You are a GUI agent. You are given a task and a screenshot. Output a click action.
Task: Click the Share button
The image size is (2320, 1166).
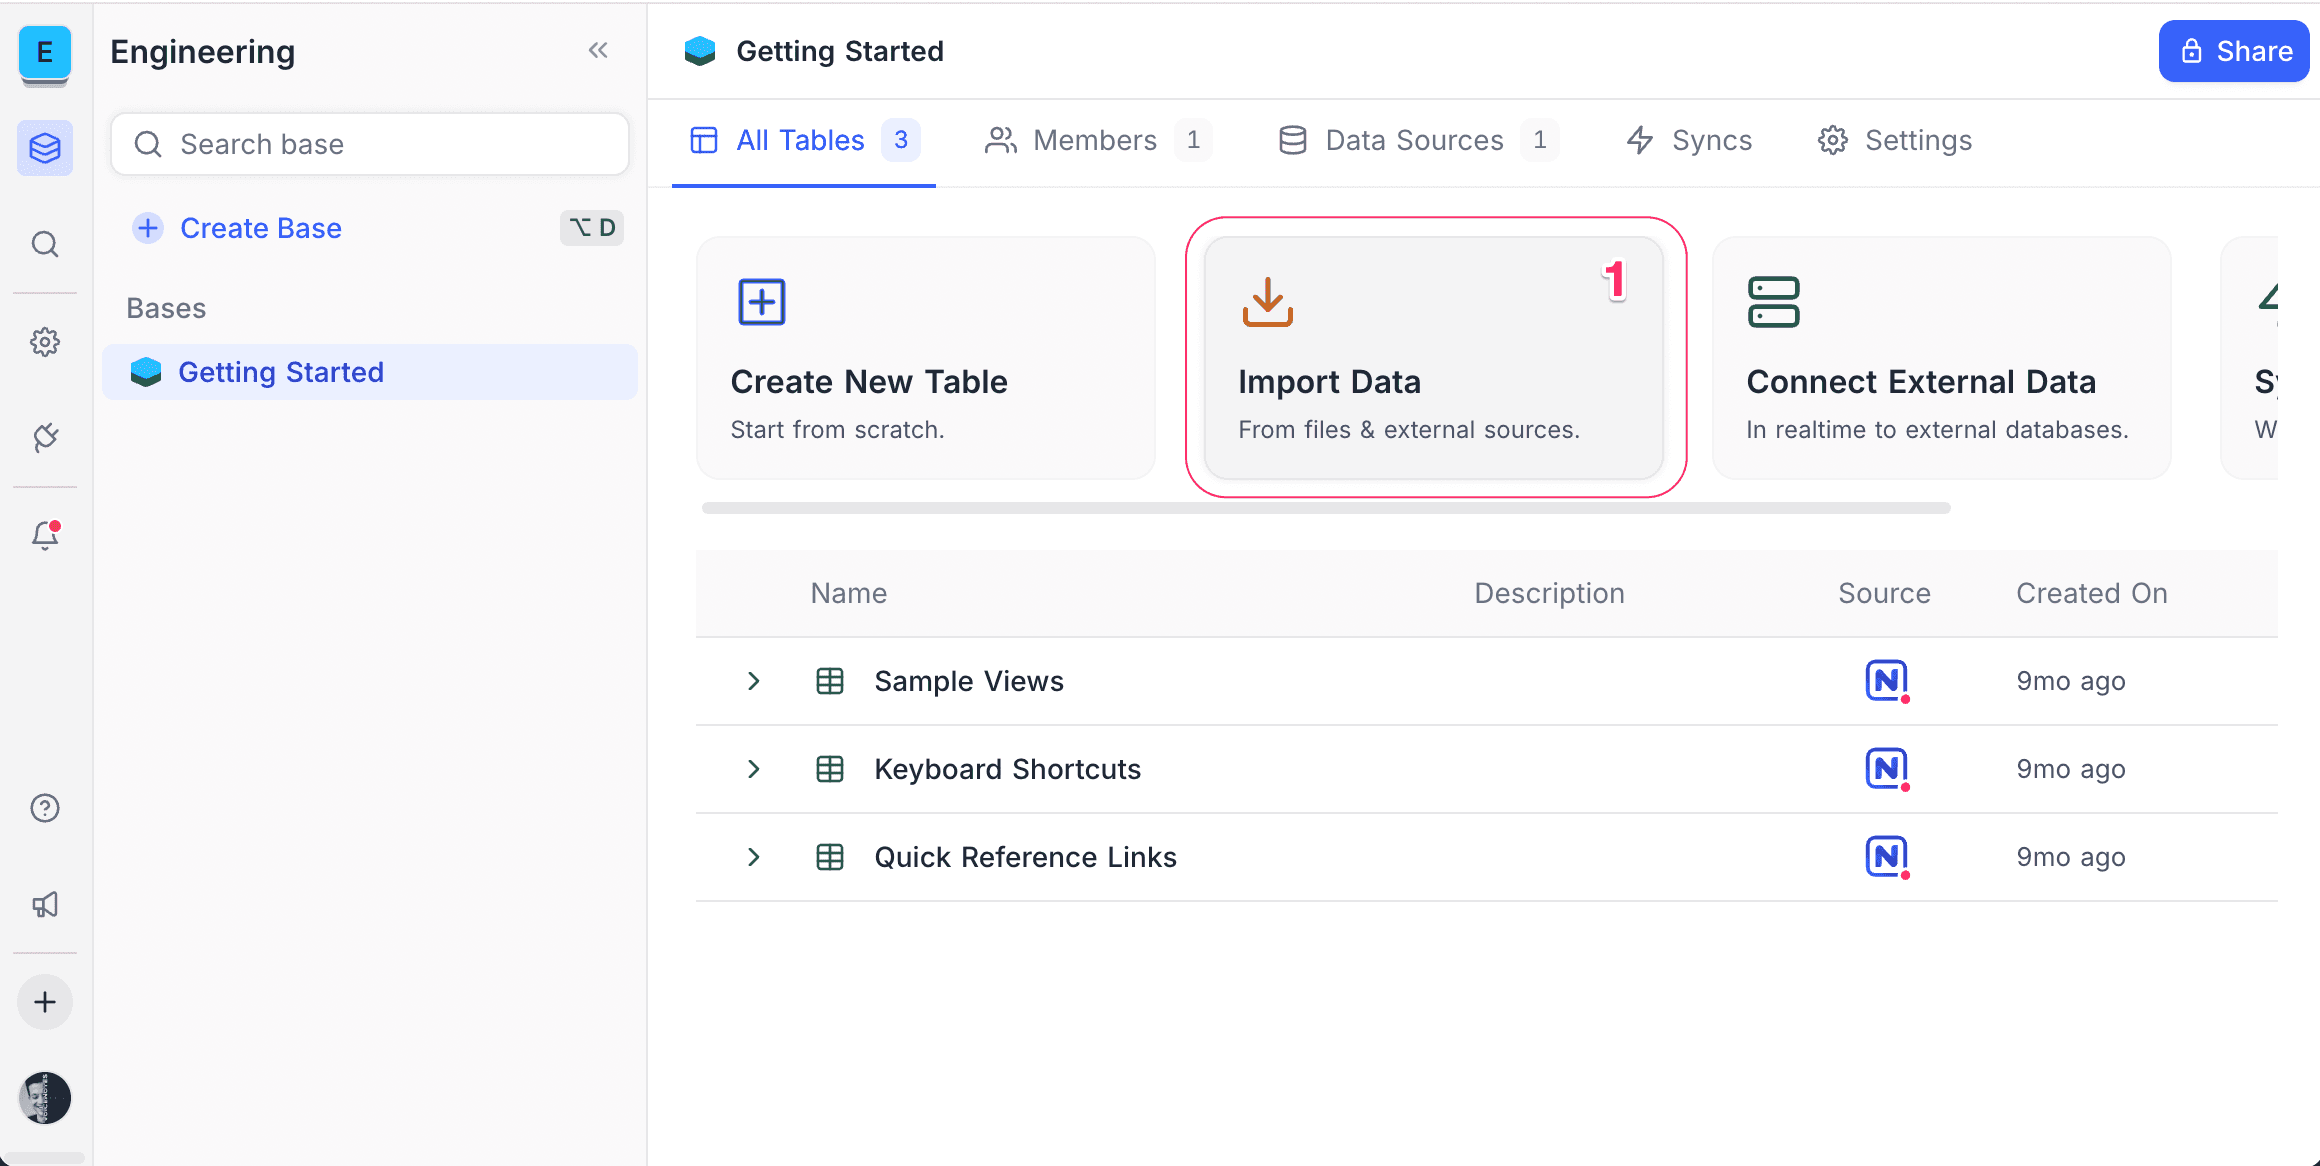point(2233,51)
